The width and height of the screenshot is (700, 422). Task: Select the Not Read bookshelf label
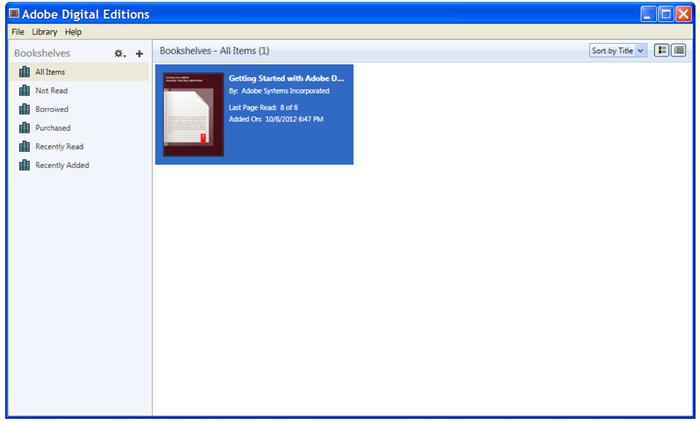click(51, 91)
